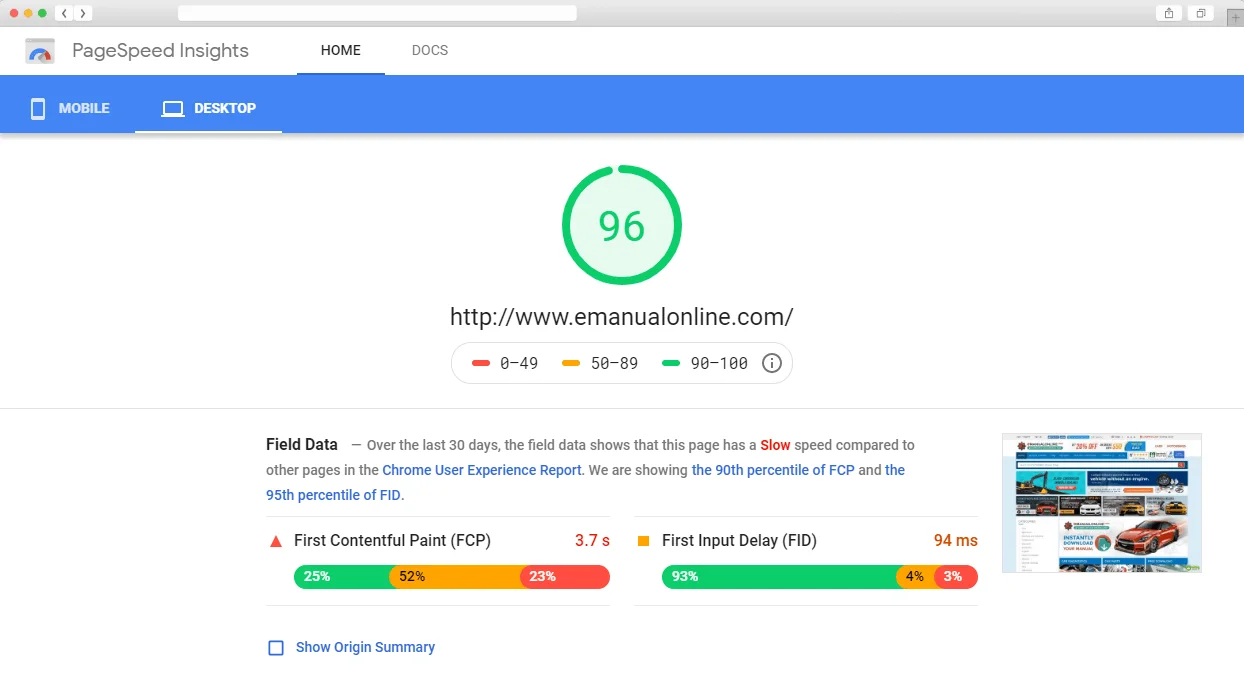The image size is (1244, 694).
Task: Click the FCP green 25% bar segment
Action: tap(342, 577)
